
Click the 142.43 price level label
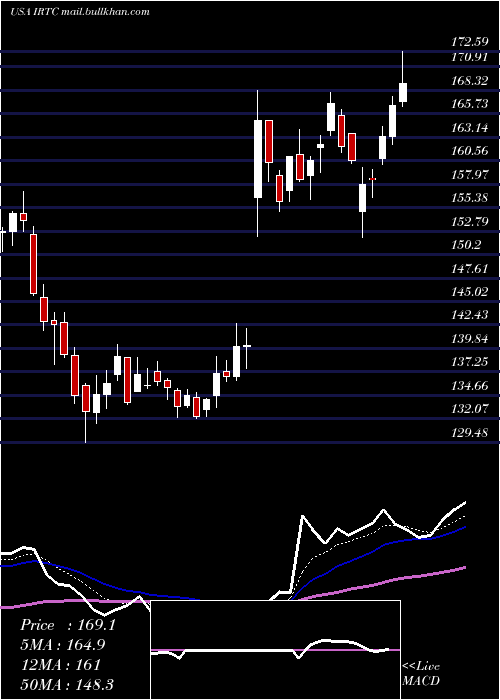(x=470, y=315)
